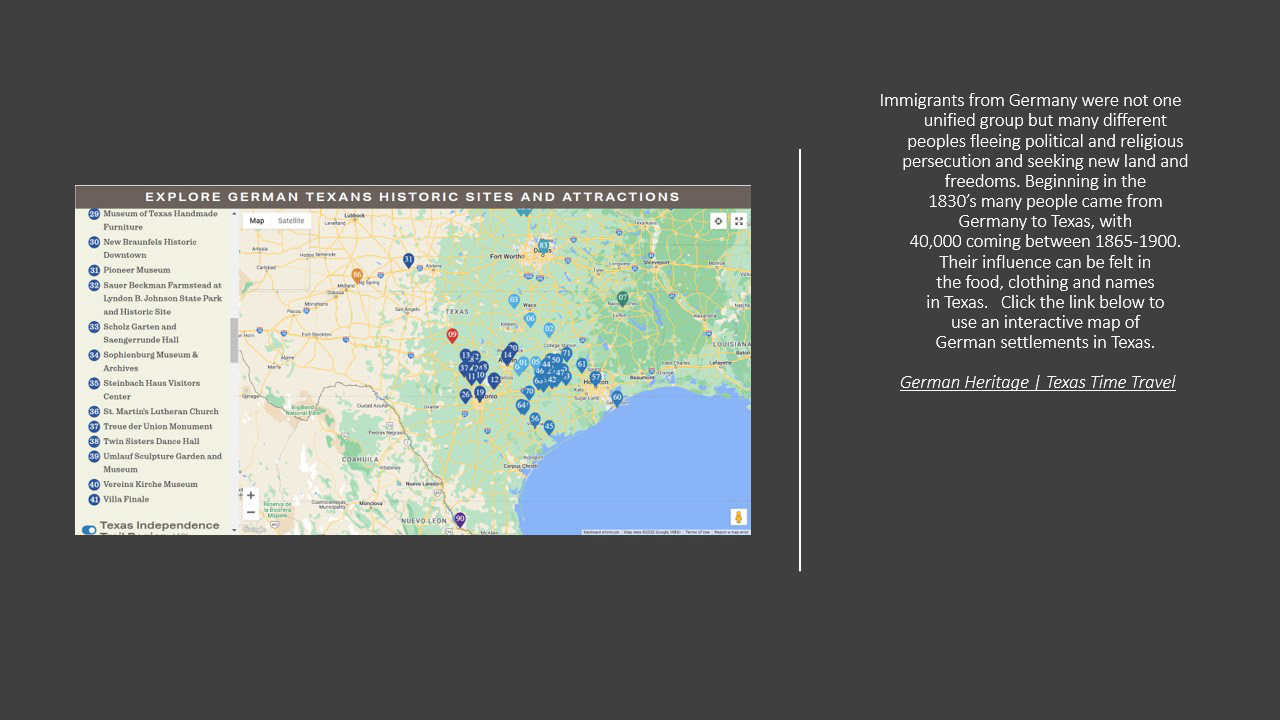This screenshot has width=1280, height=720.
Task: Select Vereins Kirche Museum listing
Action: click(x=144, y=484)
